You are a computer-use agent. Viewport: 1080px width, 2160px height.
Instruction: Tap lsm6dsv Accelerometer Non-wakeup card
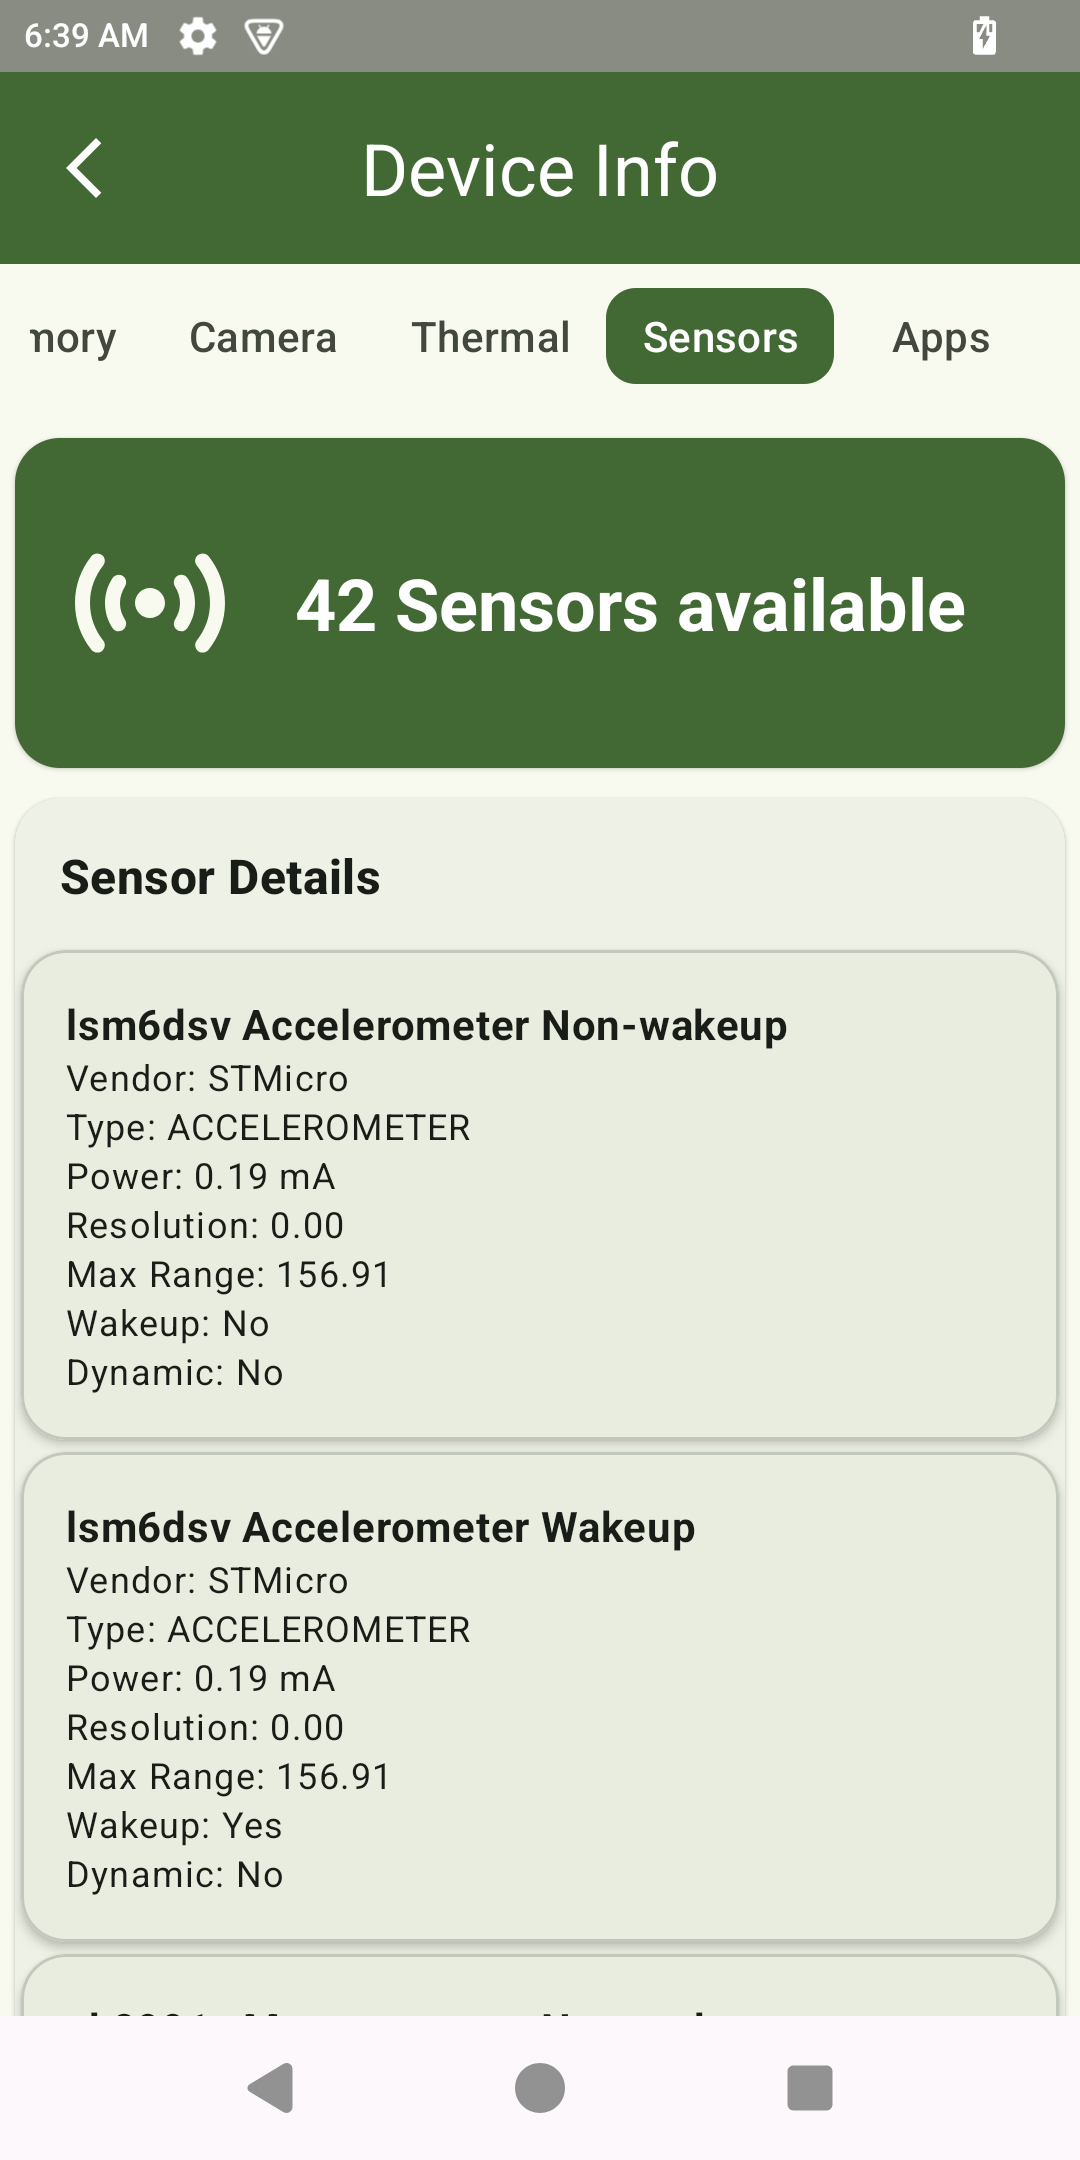(x=540, y=1195)
